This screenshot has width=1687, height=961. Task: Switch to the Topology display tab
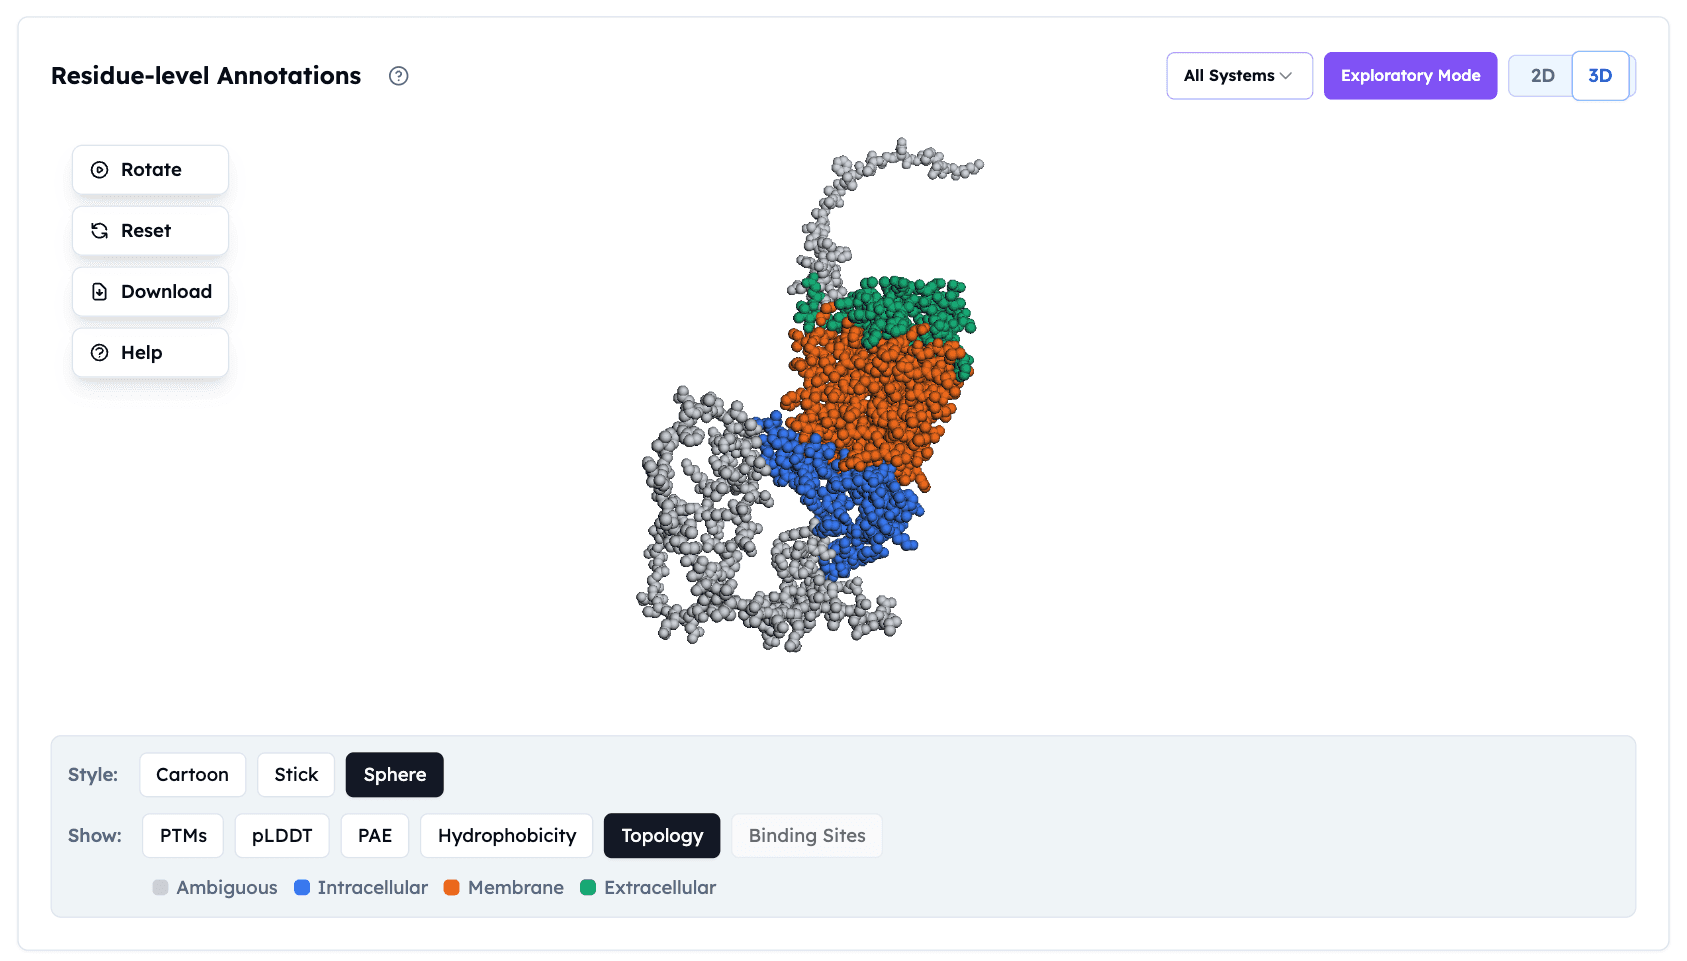(661, 835)
